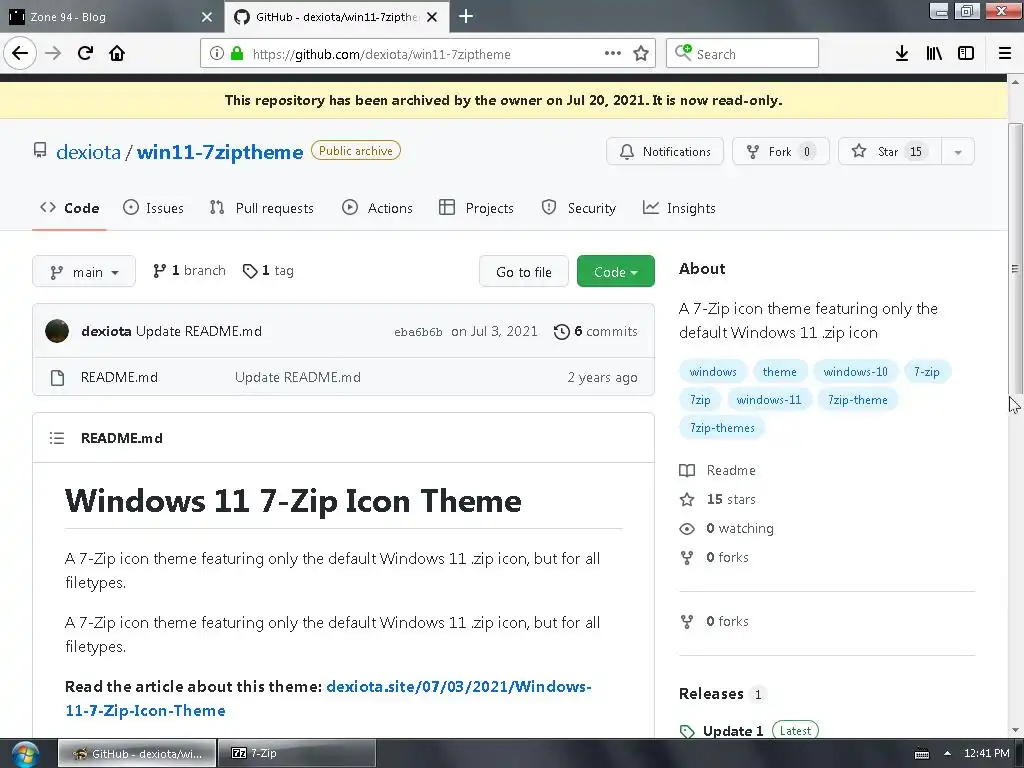Click the 7zip-theme topic tag
This screenshot has width=1024, height=768.
point(857,400)
